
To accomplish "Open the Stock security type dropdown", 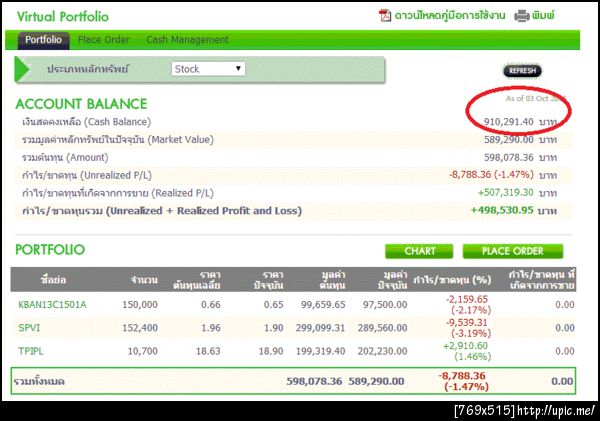I will (x=208, y=69).
